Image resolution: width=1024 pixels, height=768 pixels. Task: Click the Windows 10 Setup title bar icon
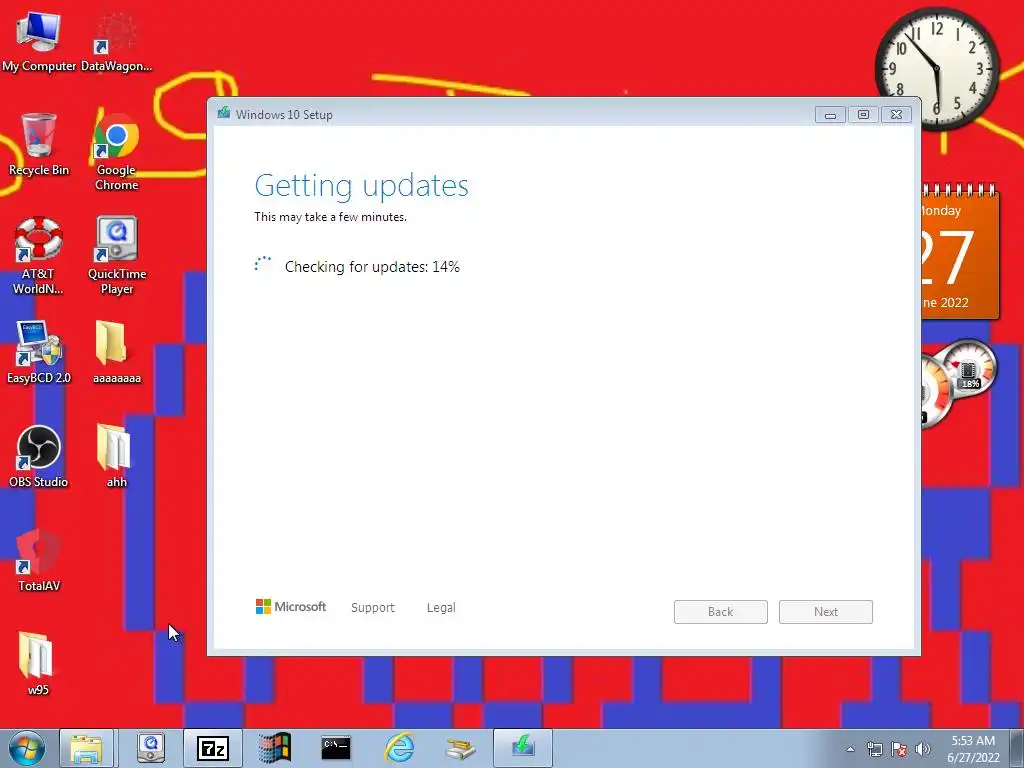(x=224, y=114)
